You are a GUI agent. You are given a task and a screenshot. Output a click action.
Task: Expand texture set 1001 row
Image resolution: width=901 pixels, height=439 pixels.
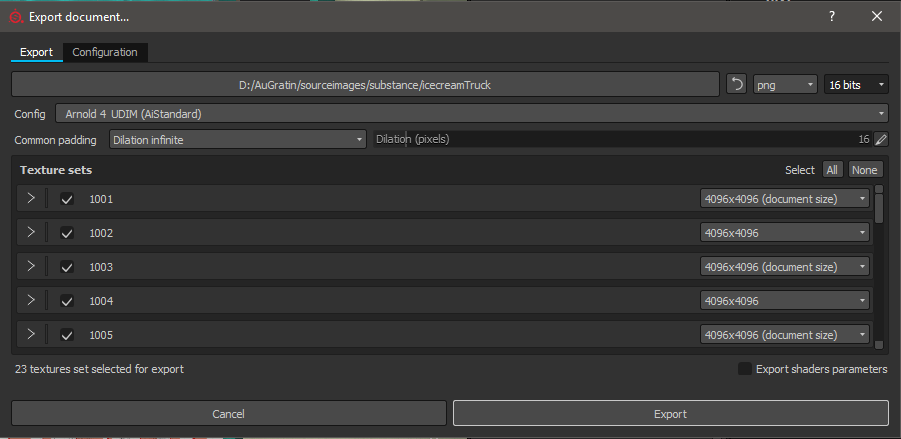click(x=31, y=198)
